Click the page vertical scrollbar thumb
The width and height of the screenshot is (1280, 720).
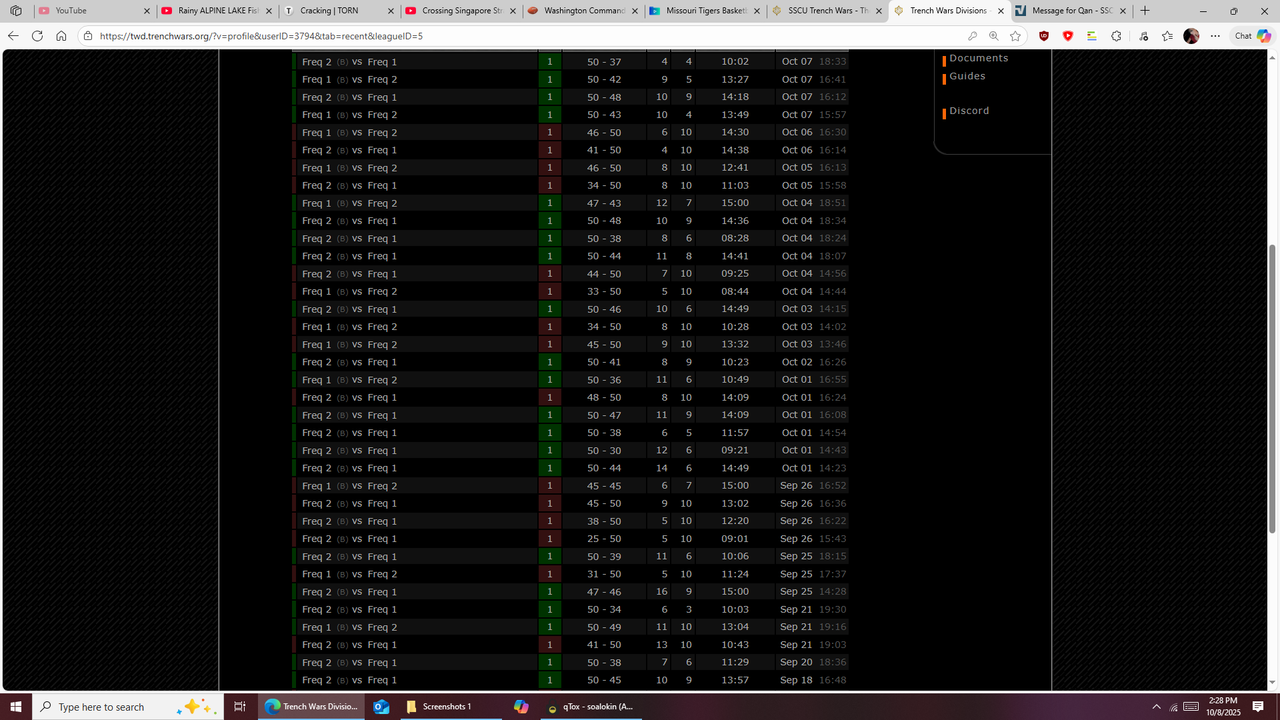[1273, 388]
